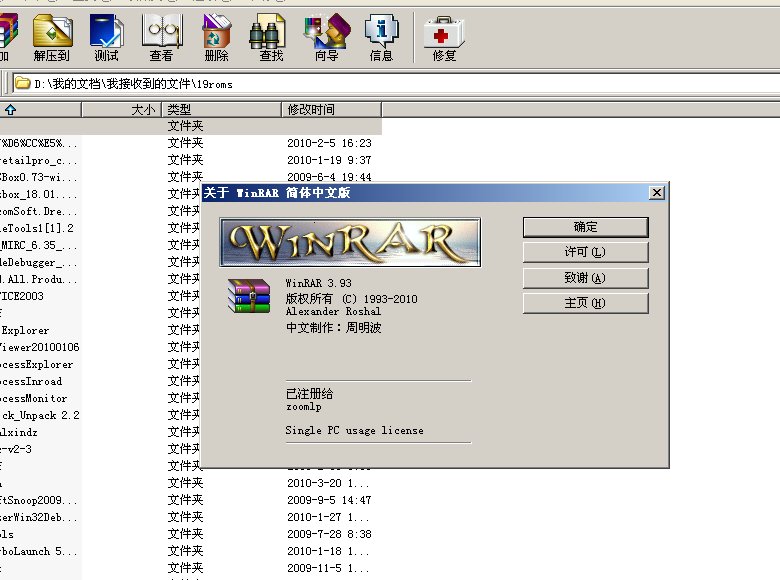Open the View (查看) toolbar icon
This screenshot has height=580, width=780.
coord(161,37)
